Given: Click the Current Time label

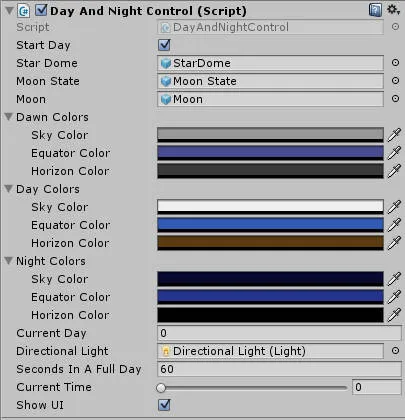Looking at the screenshot, I should tap(54, 387).
